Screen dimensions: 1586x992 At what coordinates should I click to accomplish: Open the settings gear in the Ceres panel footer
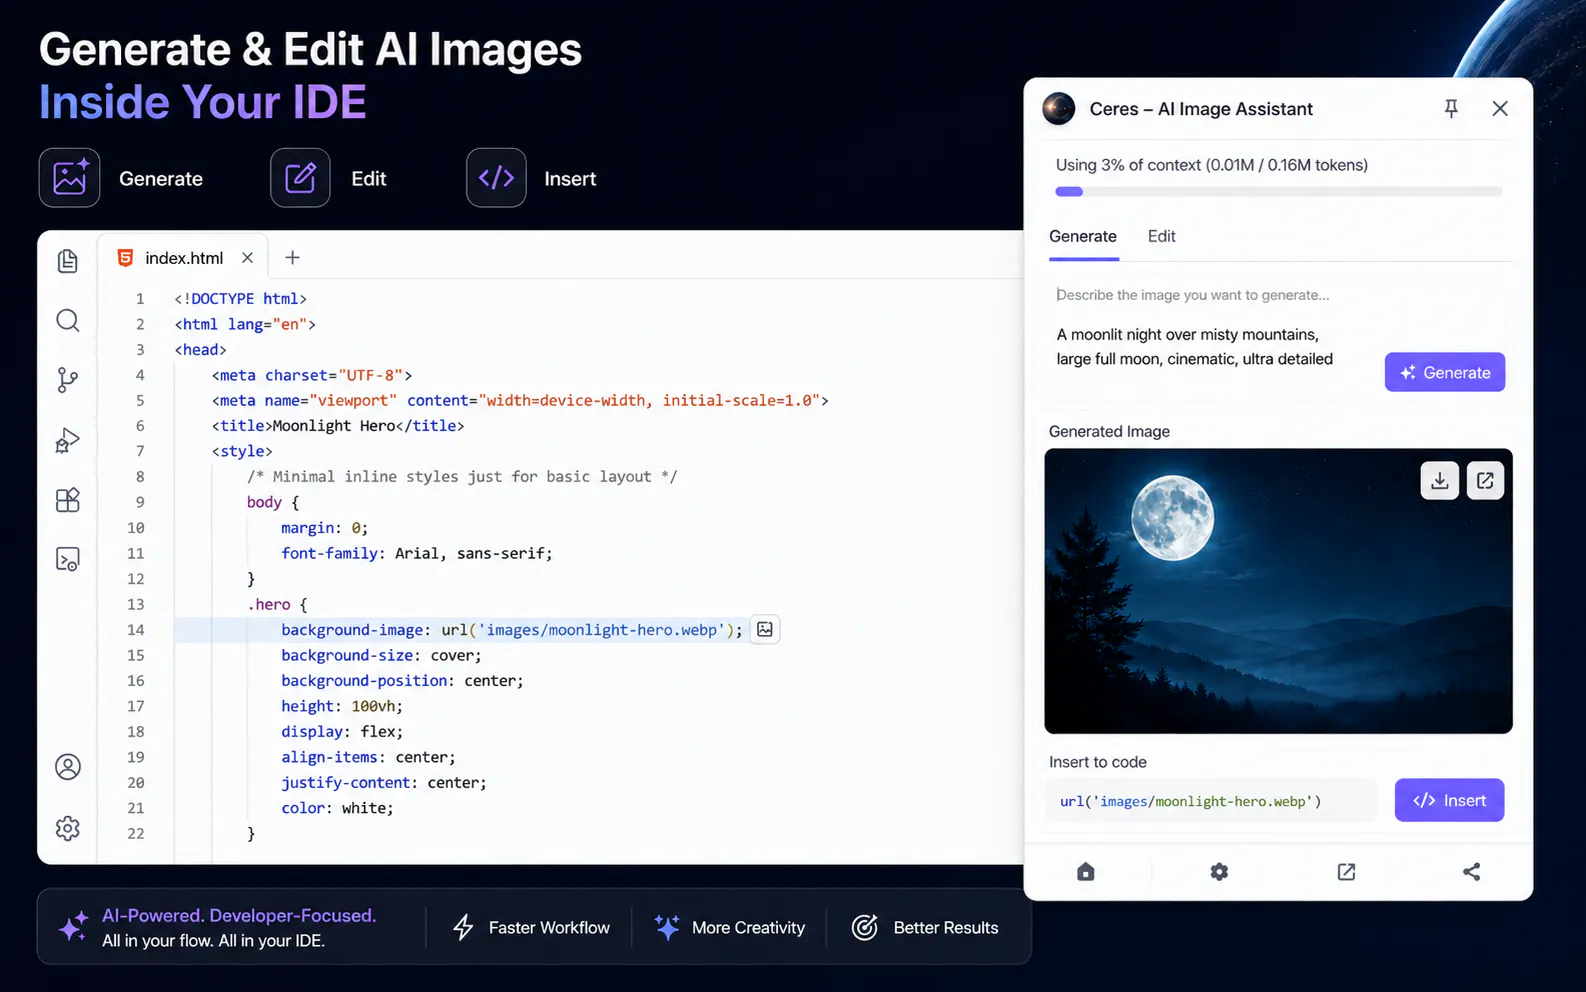[1219, 872]
